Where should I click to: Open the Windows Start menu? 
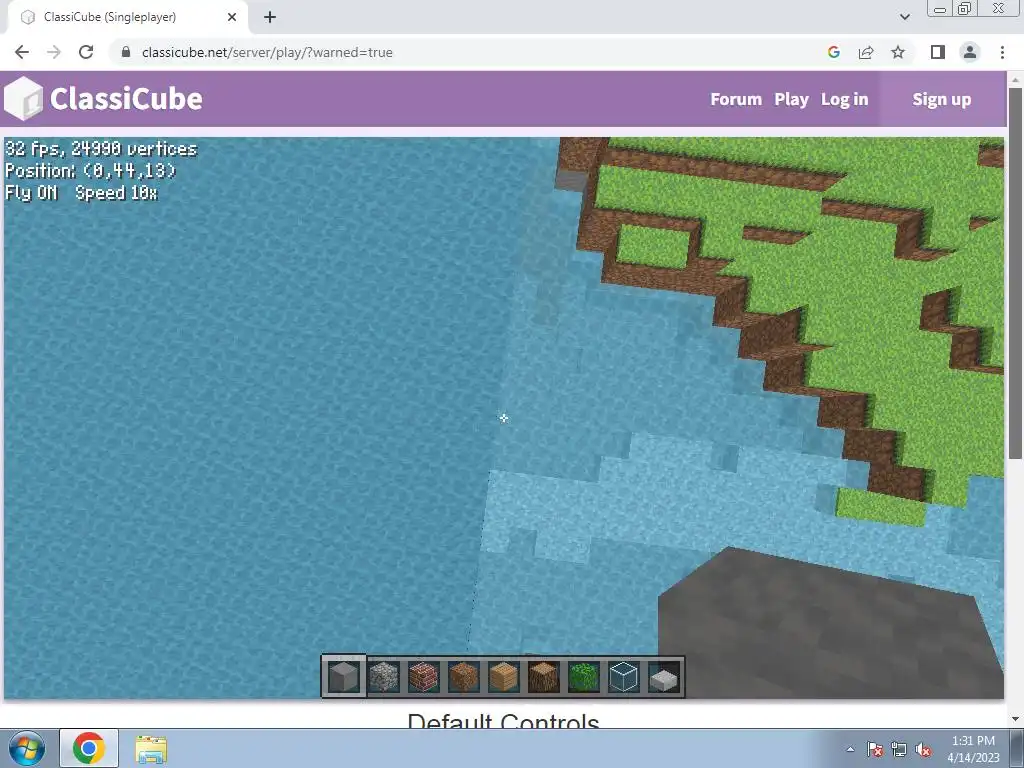[x=26, y=748]
